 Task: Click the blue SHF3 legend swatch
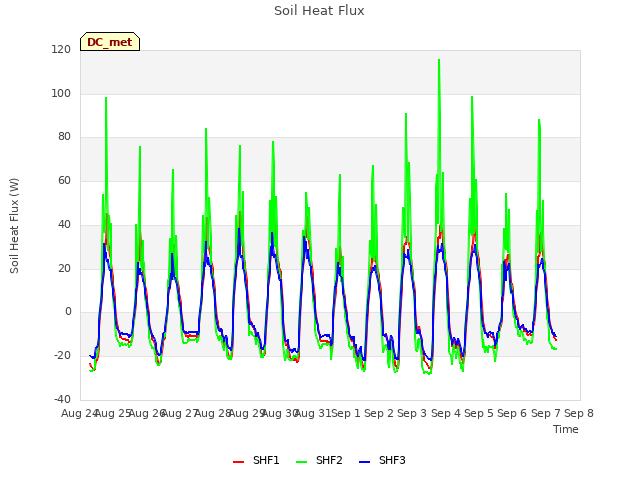[x=364, y=462]
